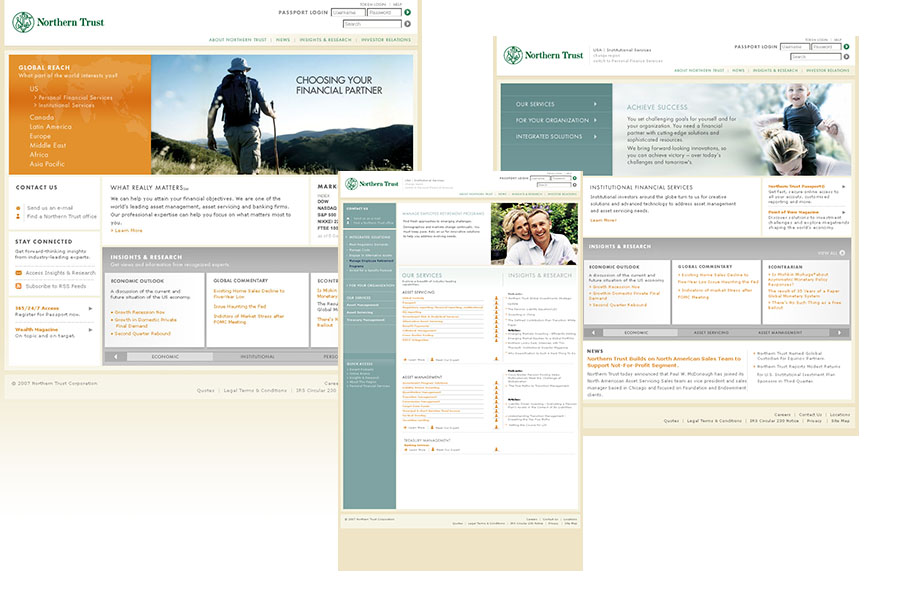Viewport: 900px width, 600px height.
Task: Select Asia Pacific in Global Reach list
Action: point(47,164)
